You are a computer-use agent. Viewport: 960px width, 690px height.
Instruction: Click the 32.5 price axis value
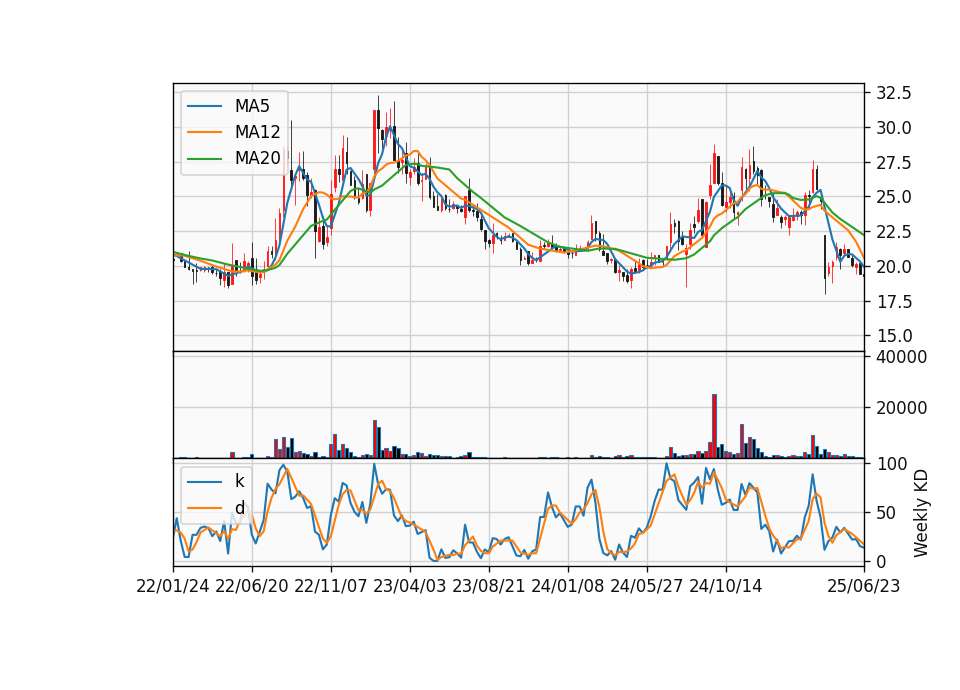click(x=894, y=93)
